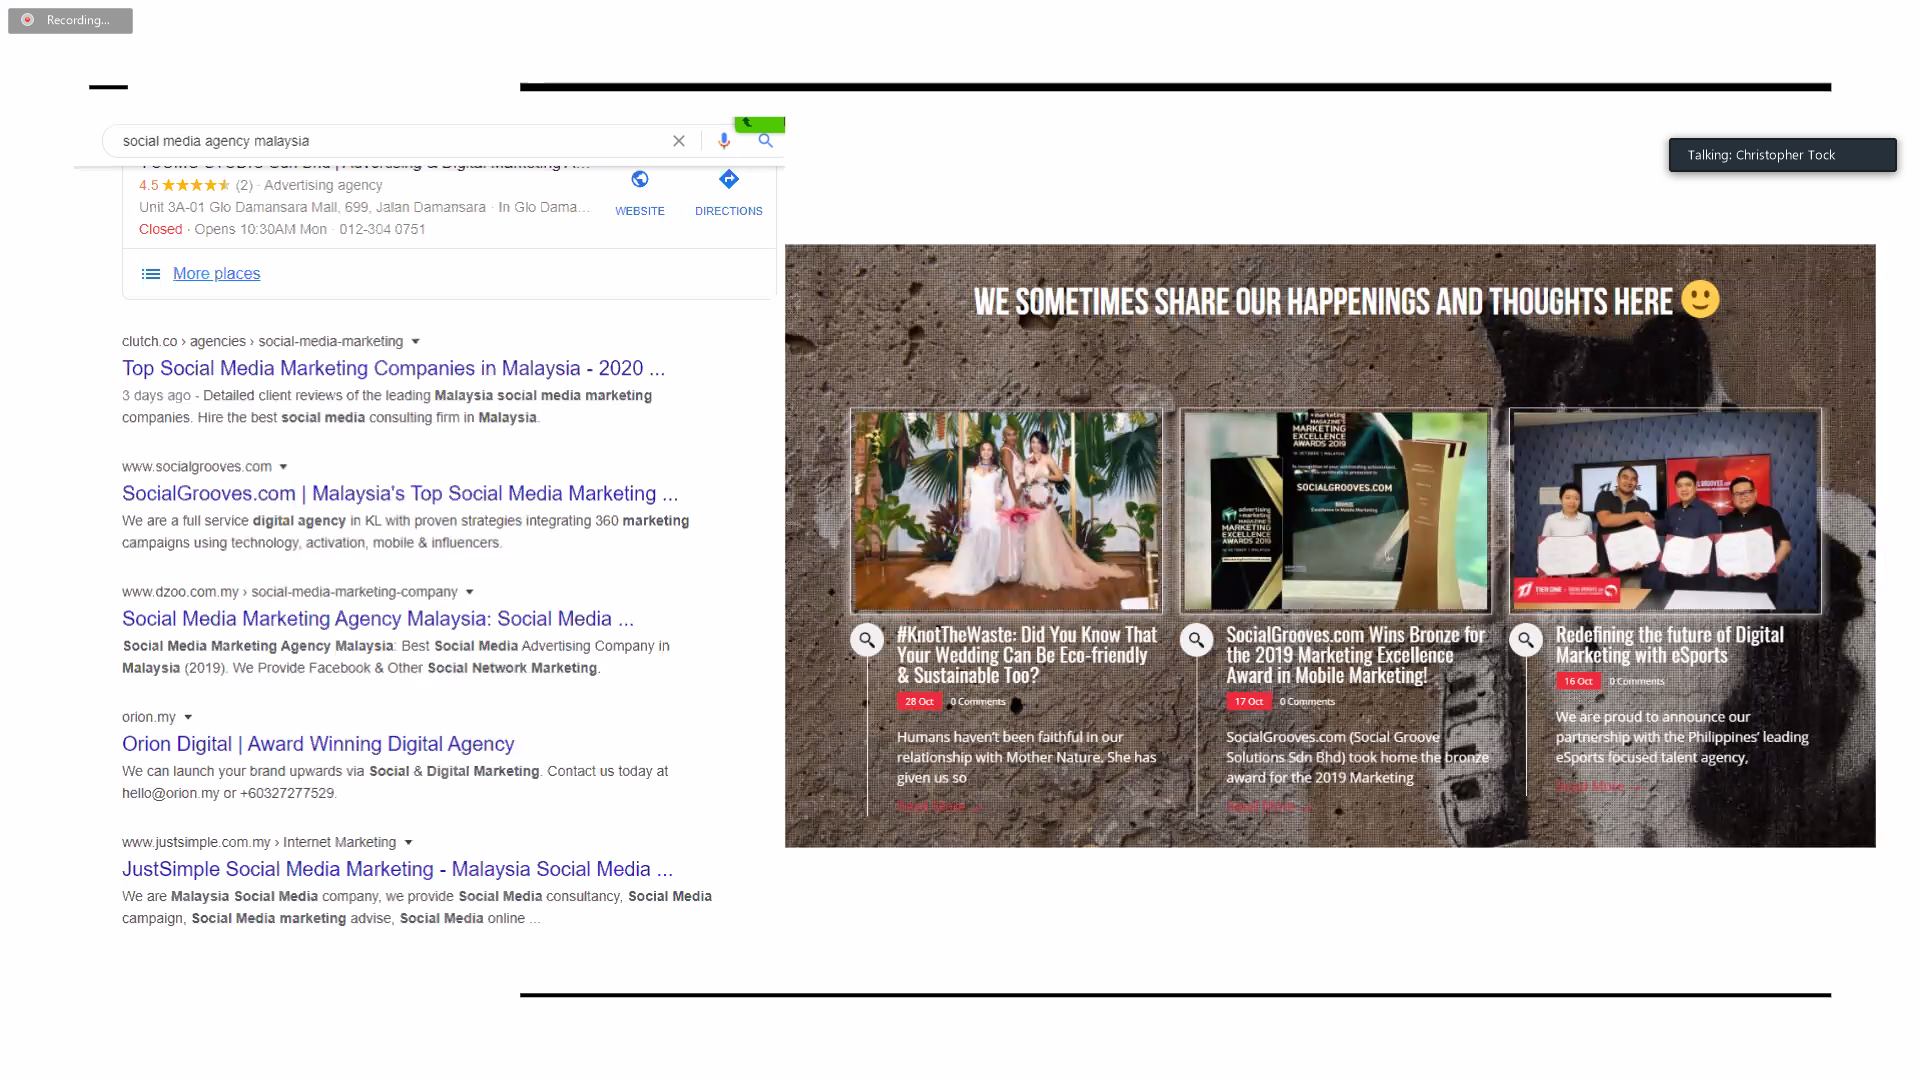Click the orion.my URL text
The height and width of the screenshot is (1080, 1920).
click(149, 717)
